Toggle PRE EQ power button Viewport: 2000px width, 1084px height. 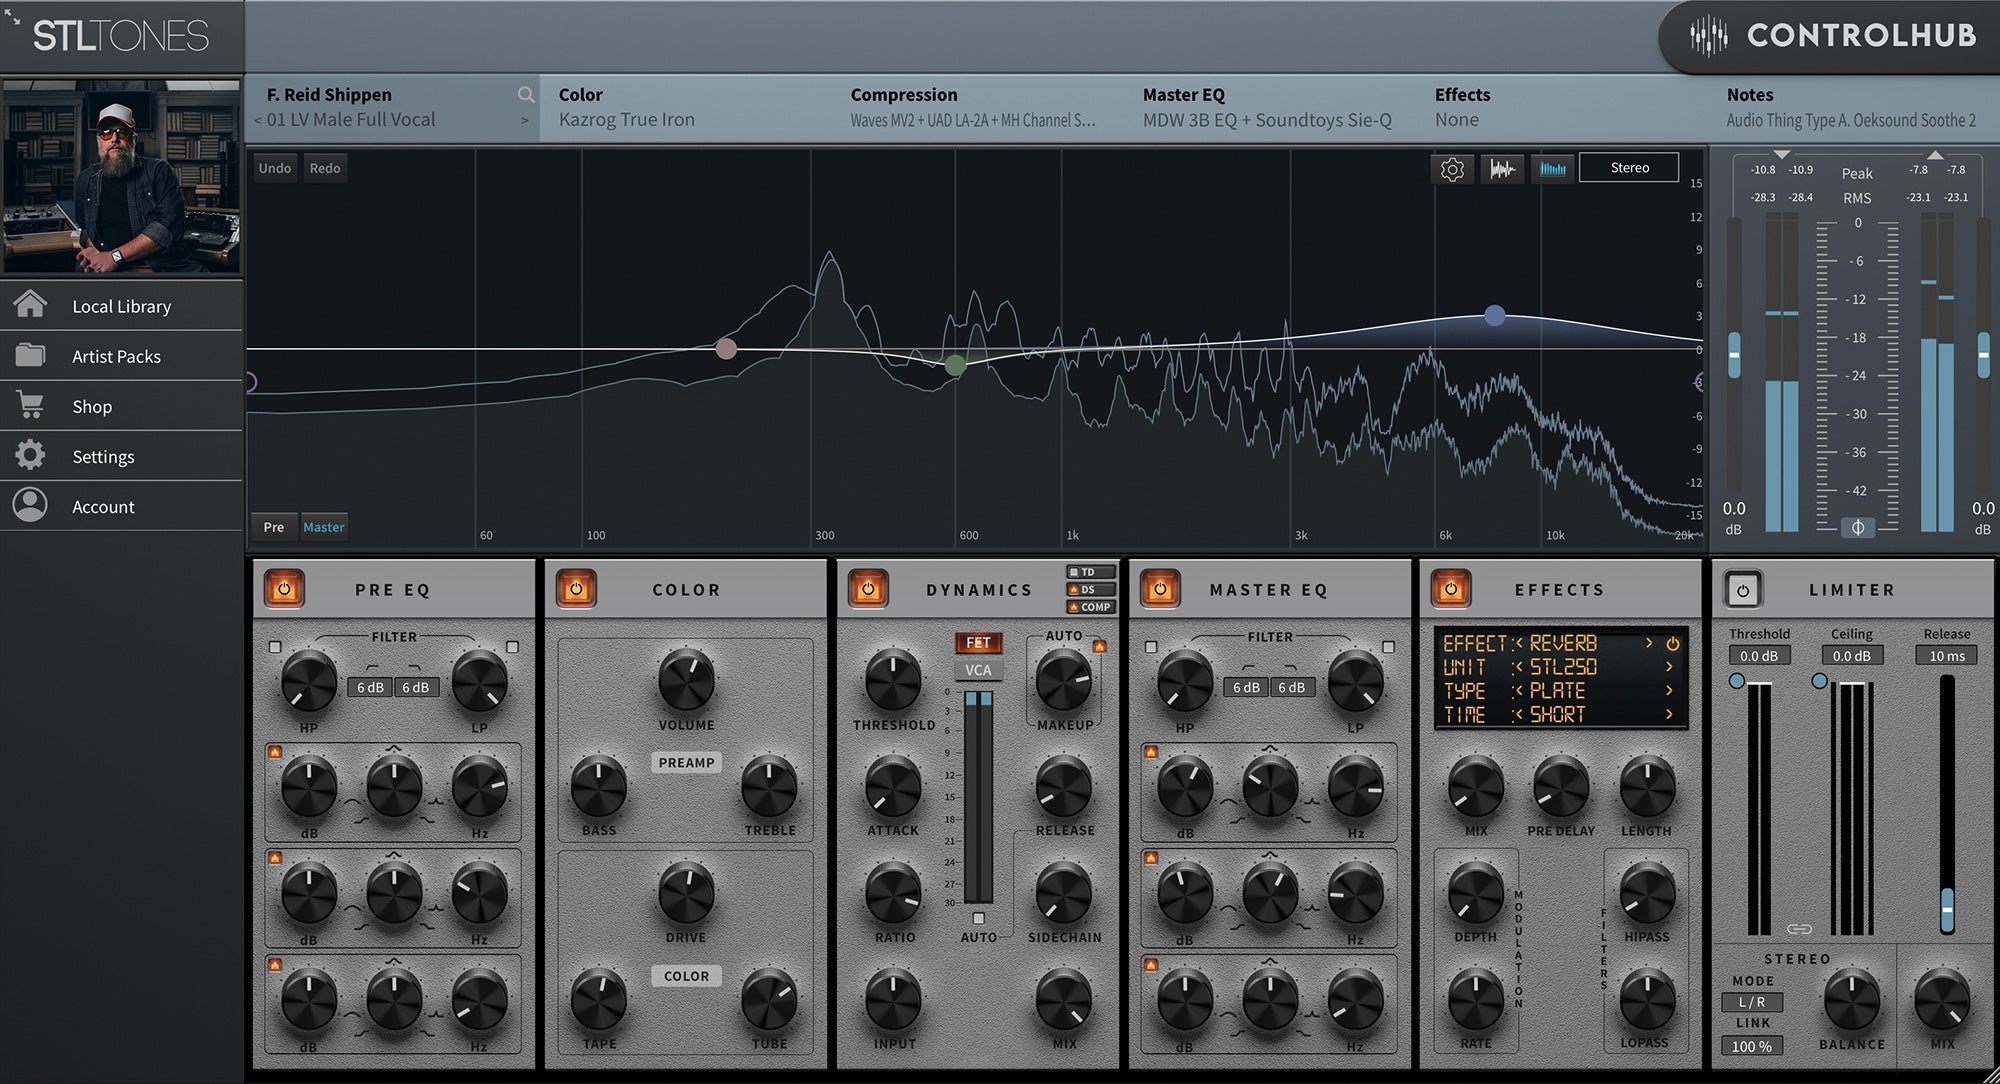pyautogui.click(x=284, y=589)
